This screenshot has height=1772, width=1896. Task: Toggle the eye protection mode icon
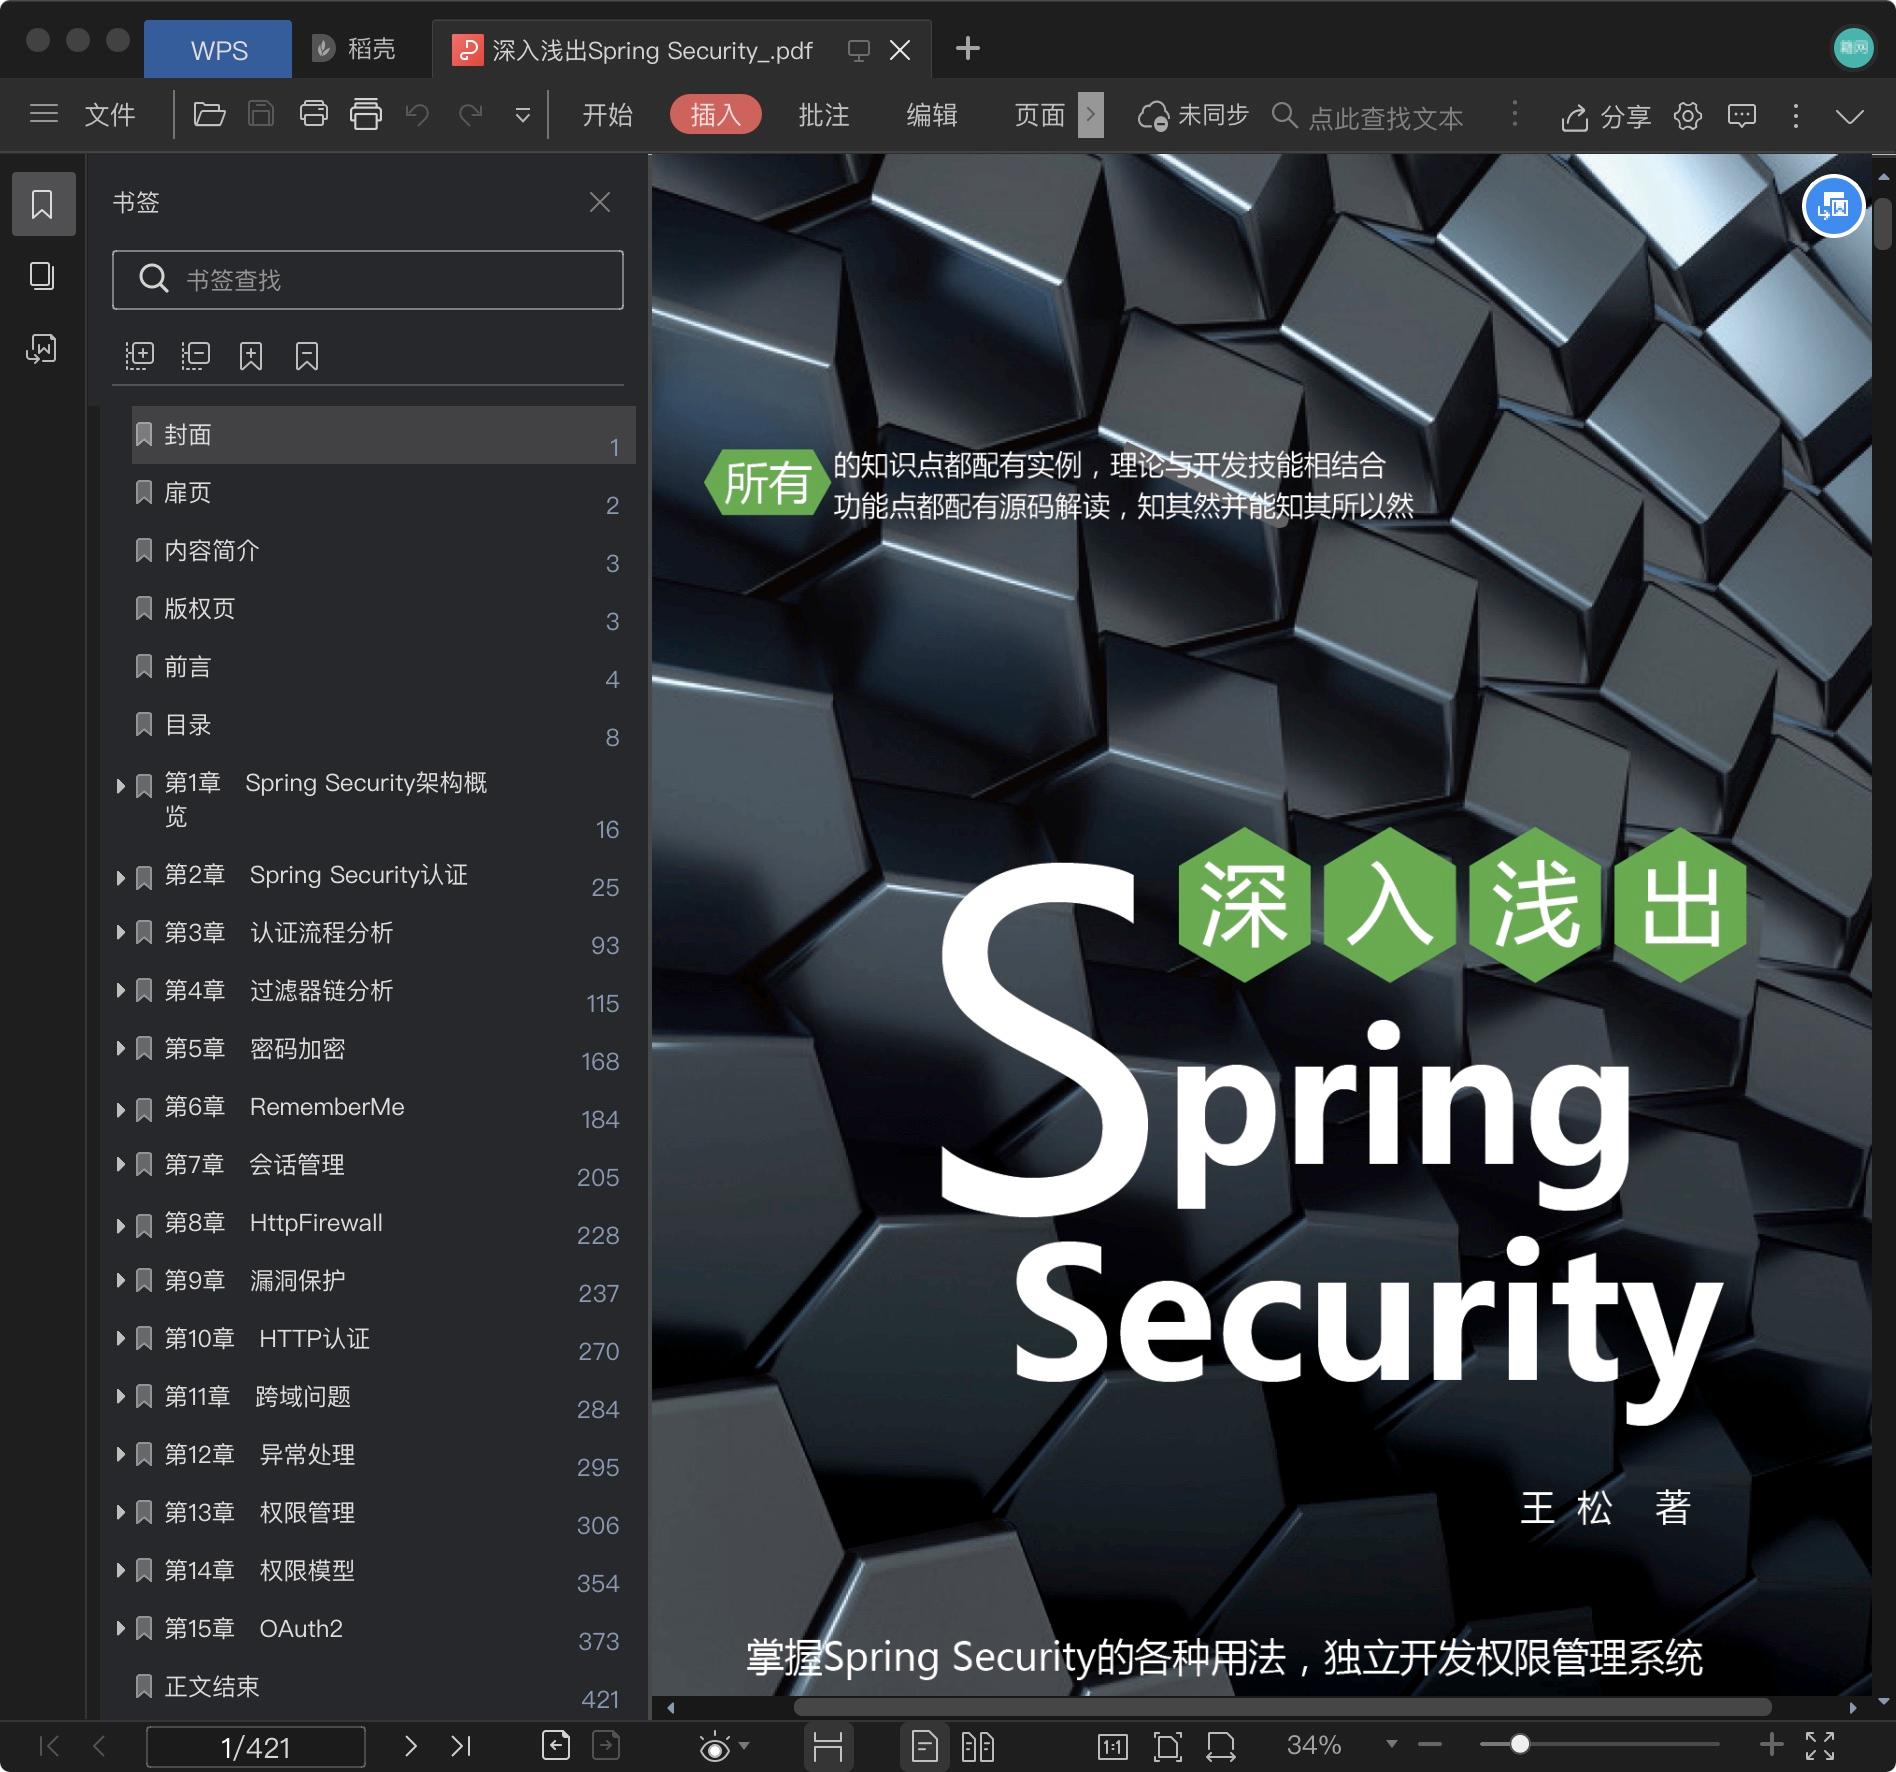tap(715, 1746)
